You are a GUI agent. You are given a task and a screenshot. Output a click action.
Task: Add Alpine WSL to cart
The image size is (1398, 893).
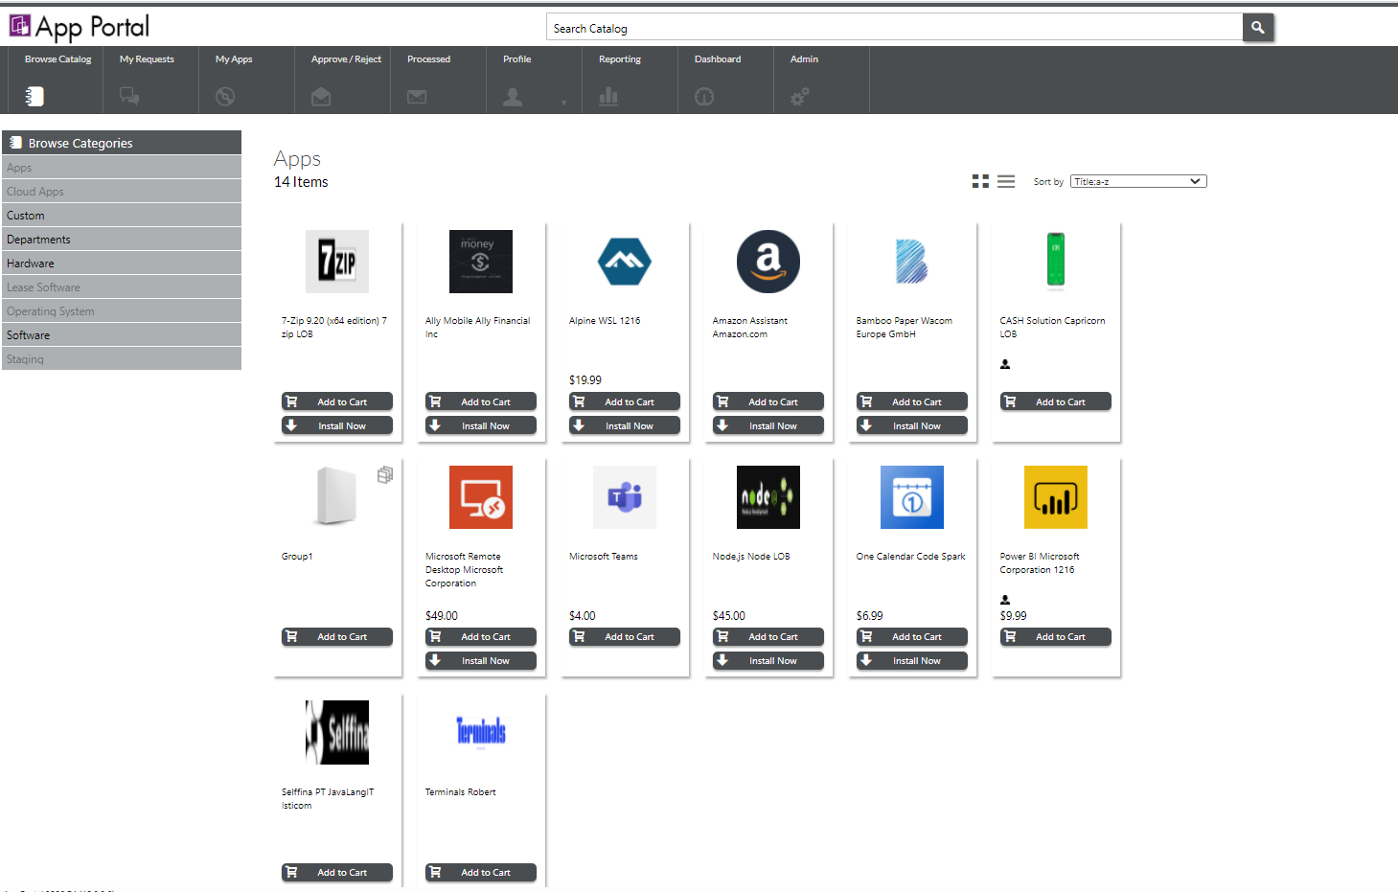(x=624, y=402)
